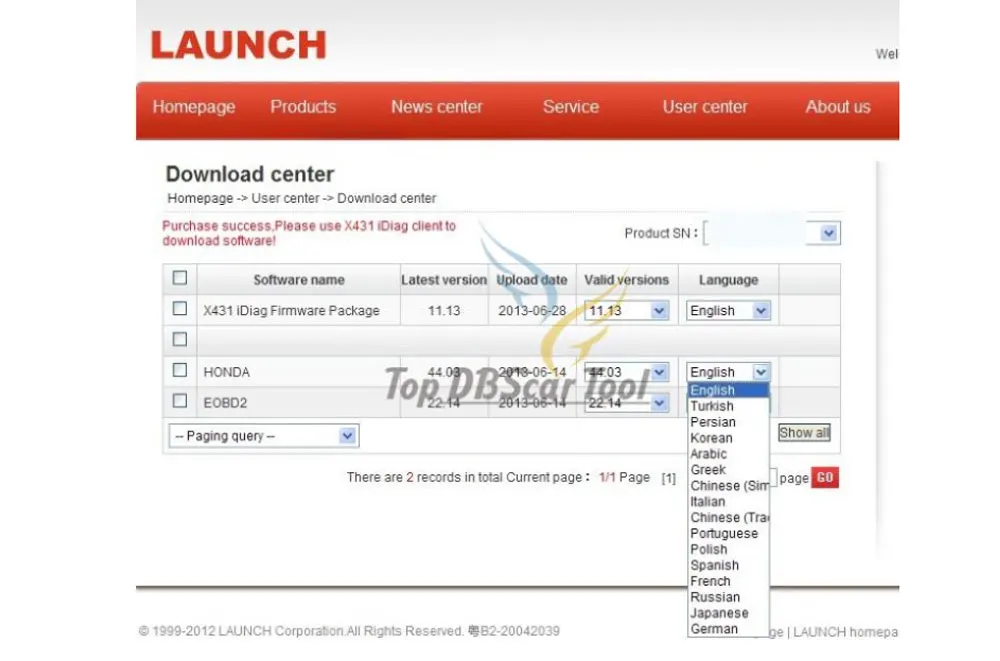1000x661 pixels.
Task: Check the X431 iDiag Firmware Package row
Action: pos(180,309)
